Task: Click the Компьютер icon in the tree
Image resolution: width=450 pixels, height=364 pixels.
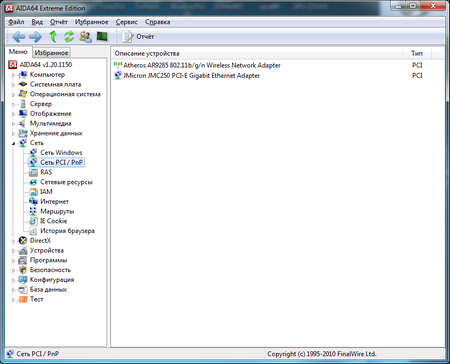Action: click(x=23, y=75)
